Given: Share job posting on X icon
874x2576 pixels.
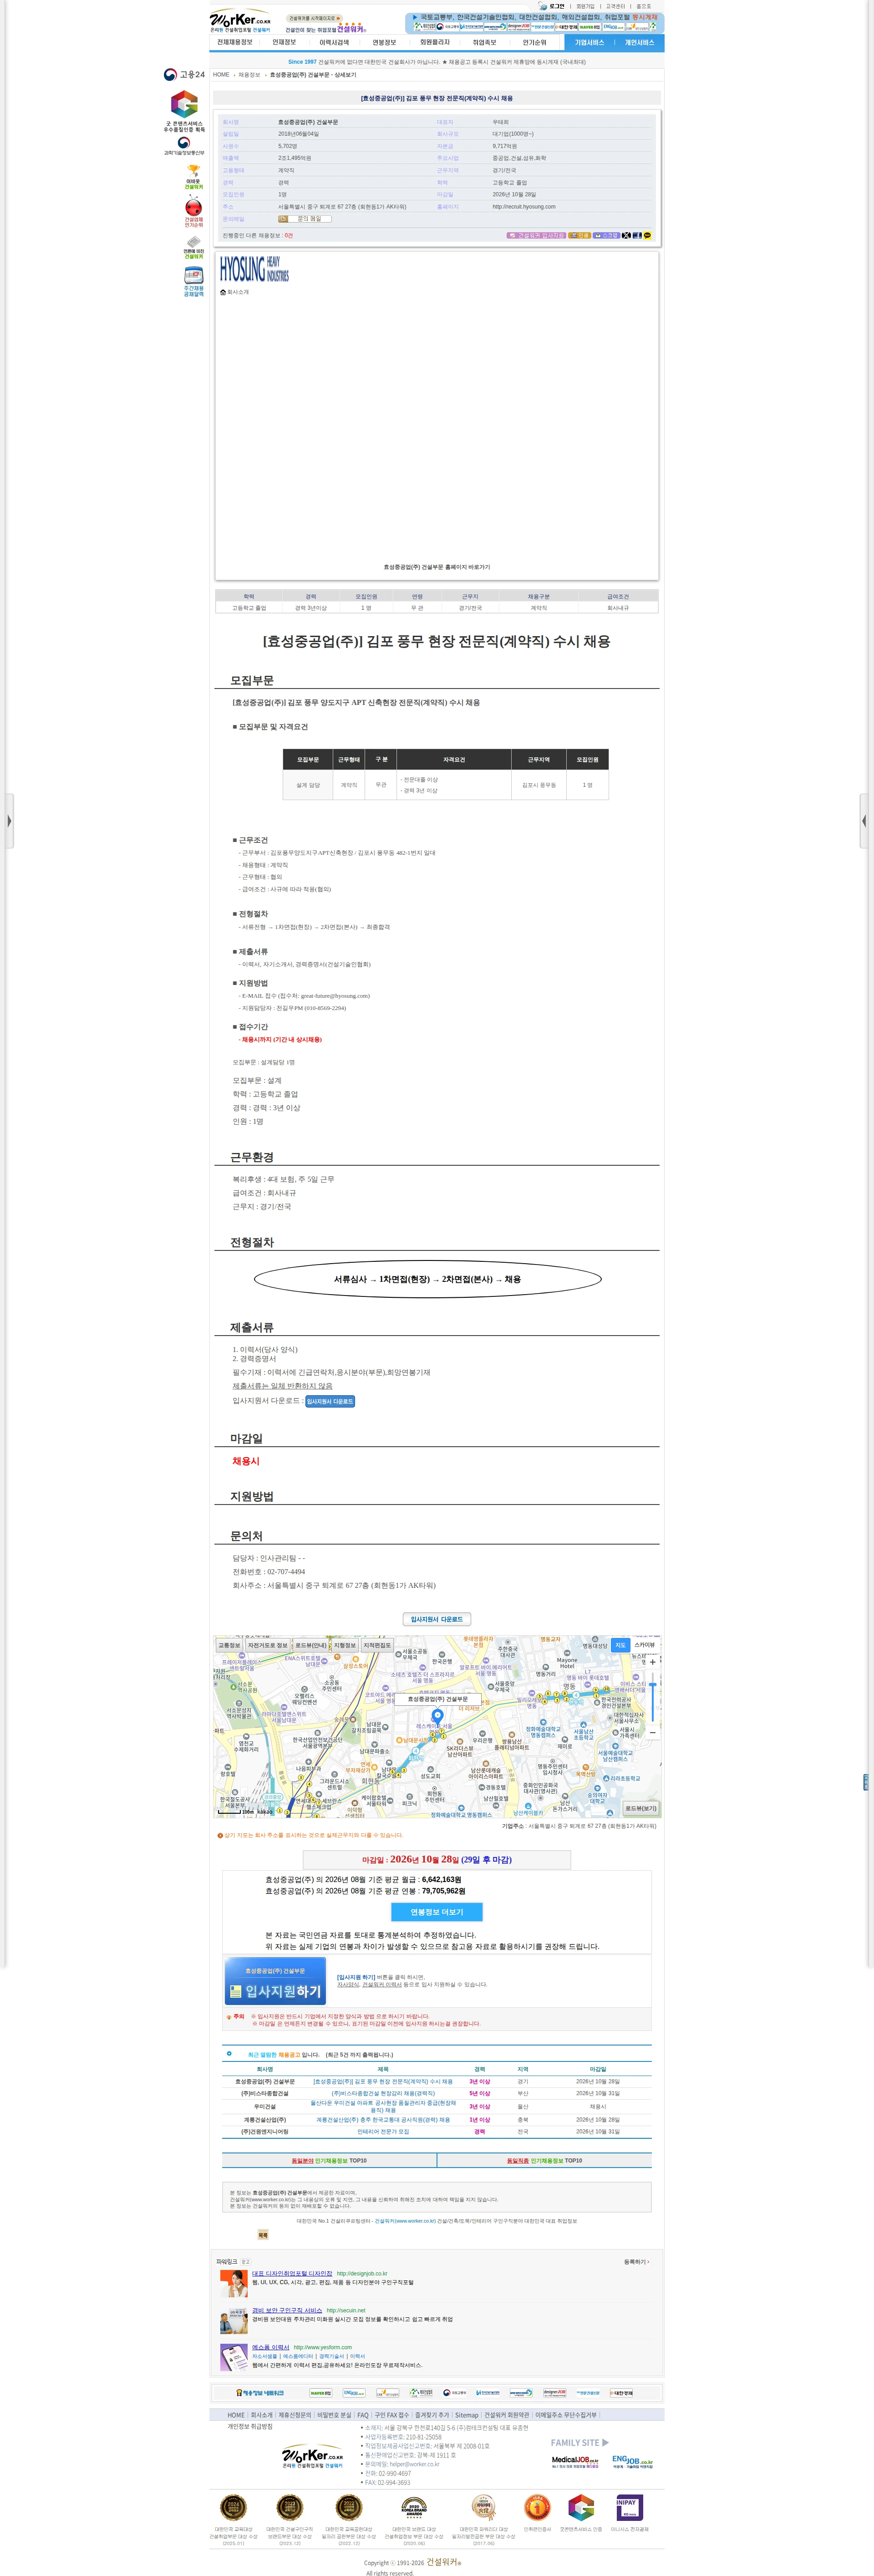Looking at the screenshot, I should click(x=626, y=235).
